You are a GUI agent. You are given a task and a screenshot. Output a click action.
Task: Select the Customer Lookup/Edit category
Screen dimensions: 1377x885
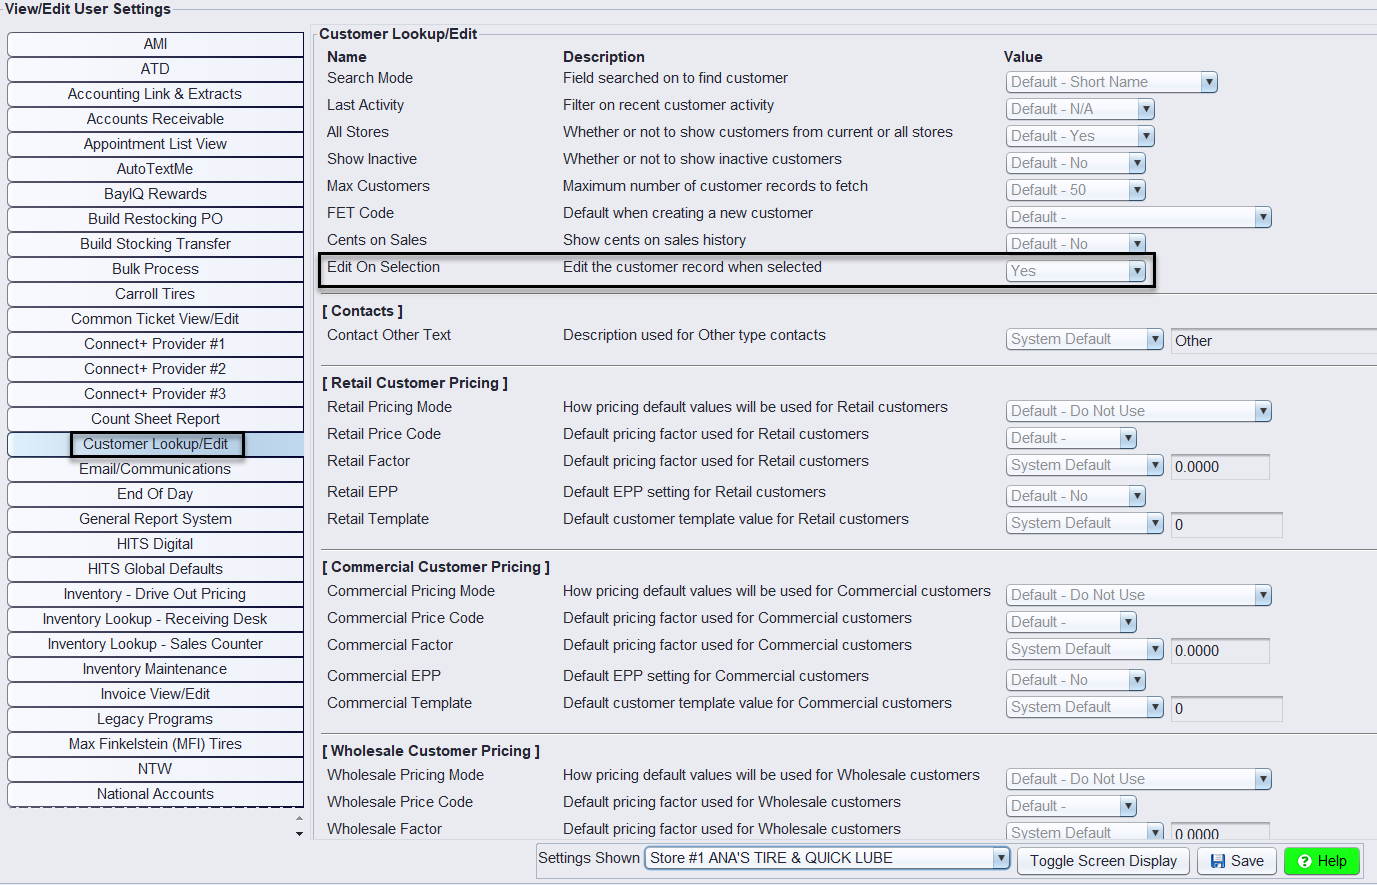click(x=155, y=444)
